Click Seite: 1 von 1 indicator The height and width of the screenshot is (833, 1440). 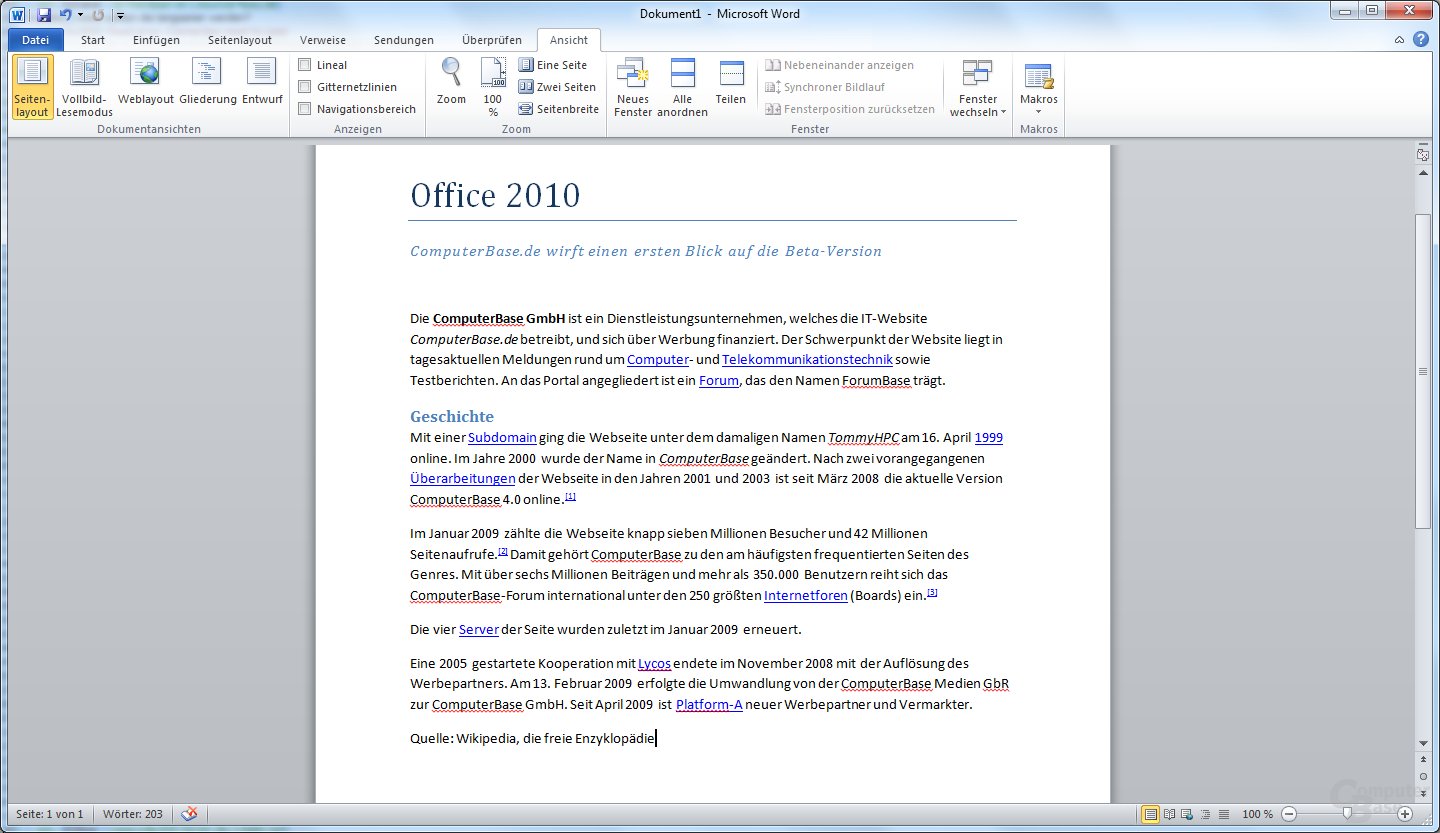coord(49,814)
